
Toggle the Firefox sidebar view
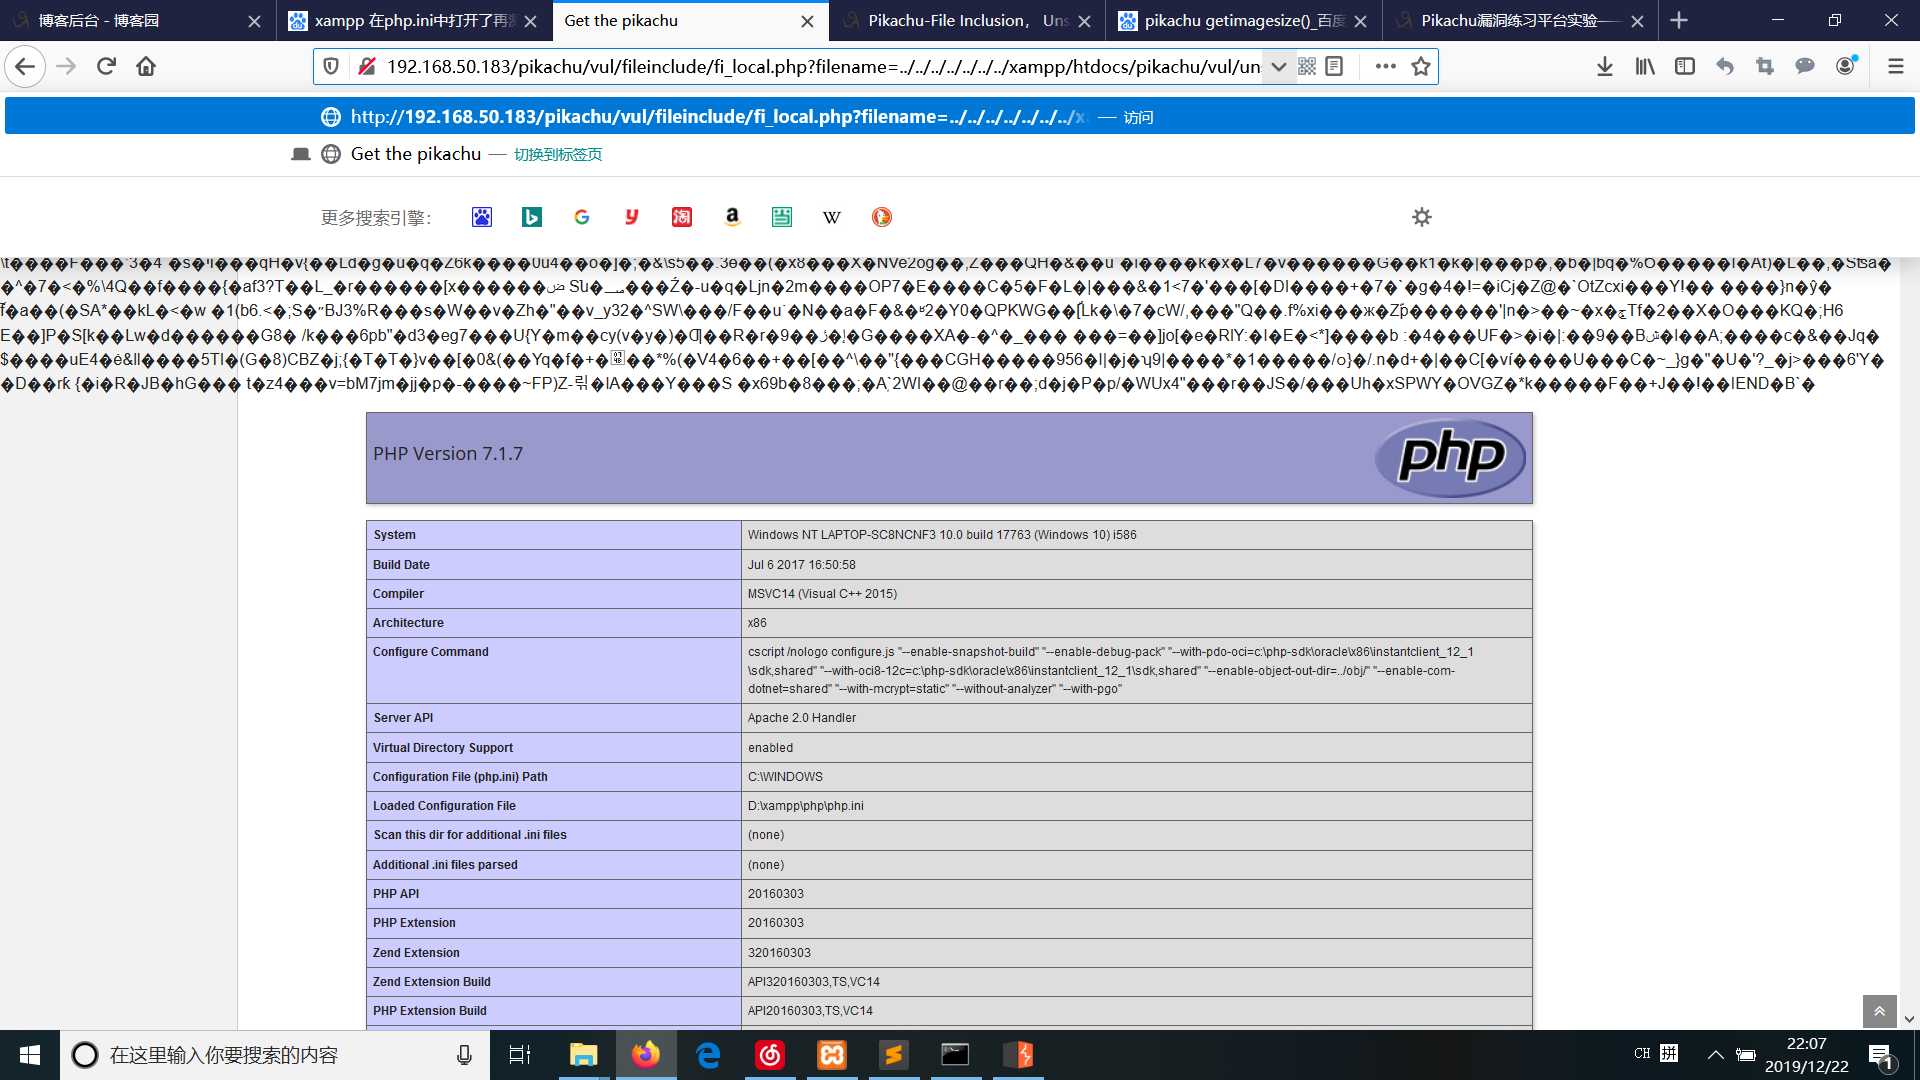[x=1684, y=67]
